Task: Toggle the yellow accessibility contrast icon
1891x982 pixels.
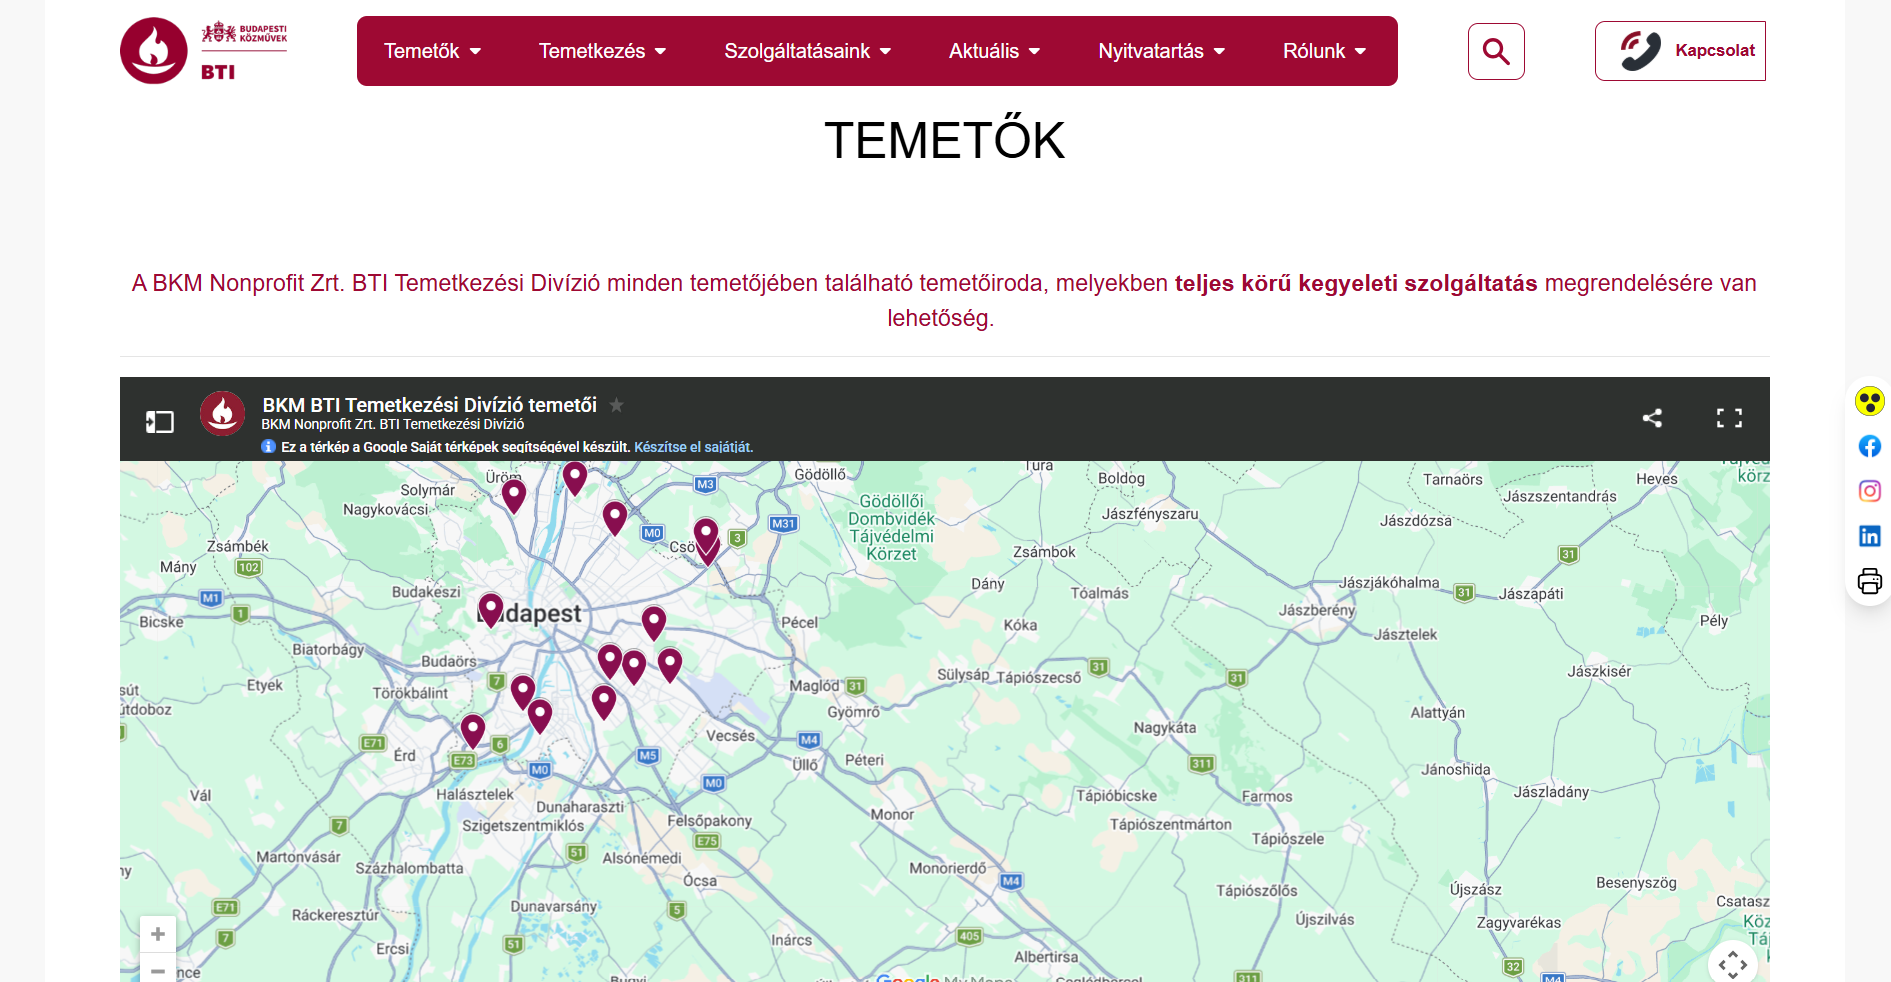Action: point(1869,401)
